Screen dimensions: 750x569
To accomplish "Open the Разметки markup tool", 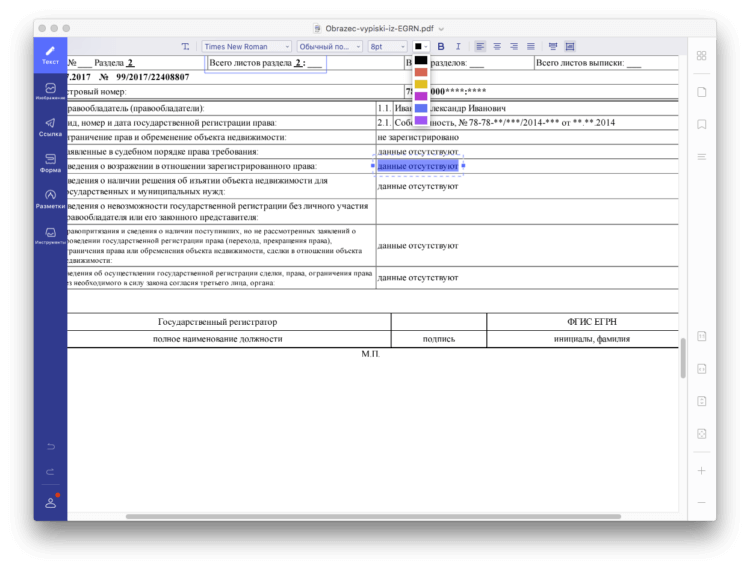I will (x=50, y=199).
